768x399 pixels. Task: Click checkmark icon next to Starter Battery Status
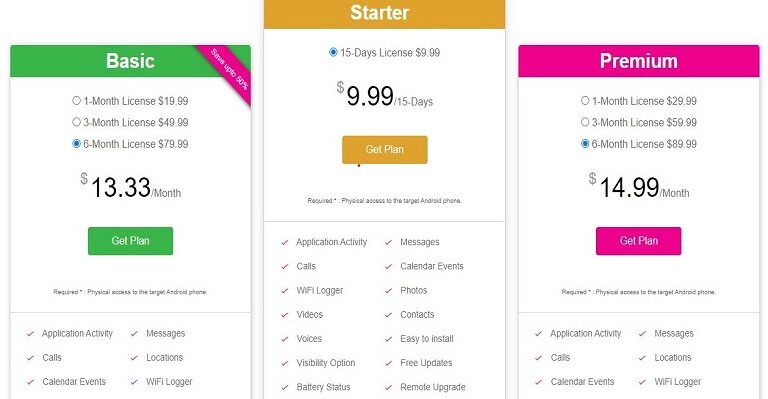tap(285, 387)
